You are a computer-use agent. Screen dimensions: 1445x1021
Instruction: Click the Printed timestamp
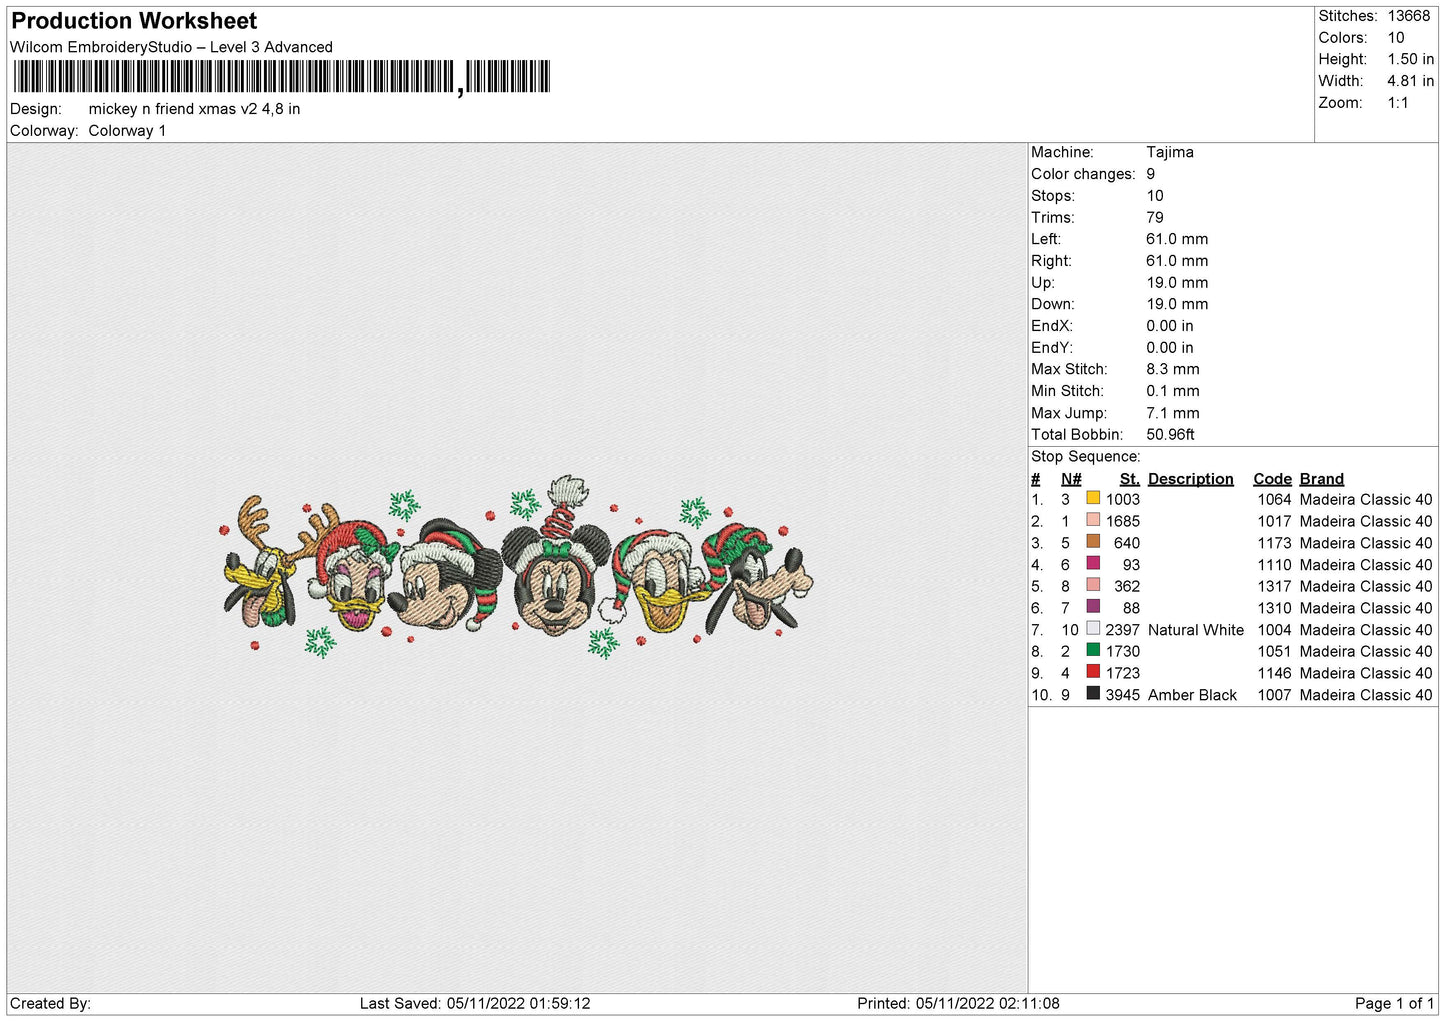(x=958, y=1003)
